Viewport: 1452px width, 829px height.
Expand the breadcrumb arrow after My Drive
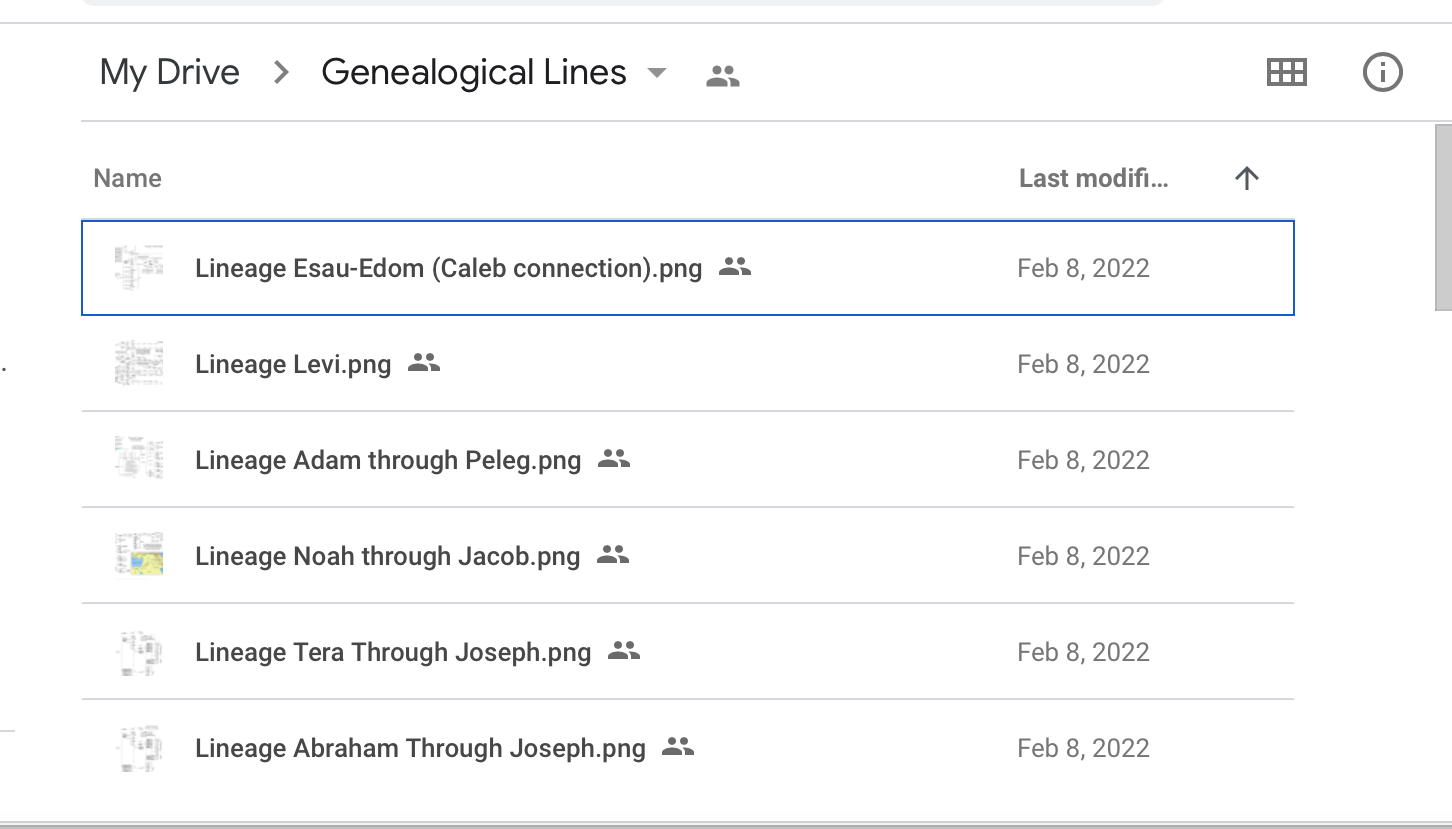coord(281,72)
